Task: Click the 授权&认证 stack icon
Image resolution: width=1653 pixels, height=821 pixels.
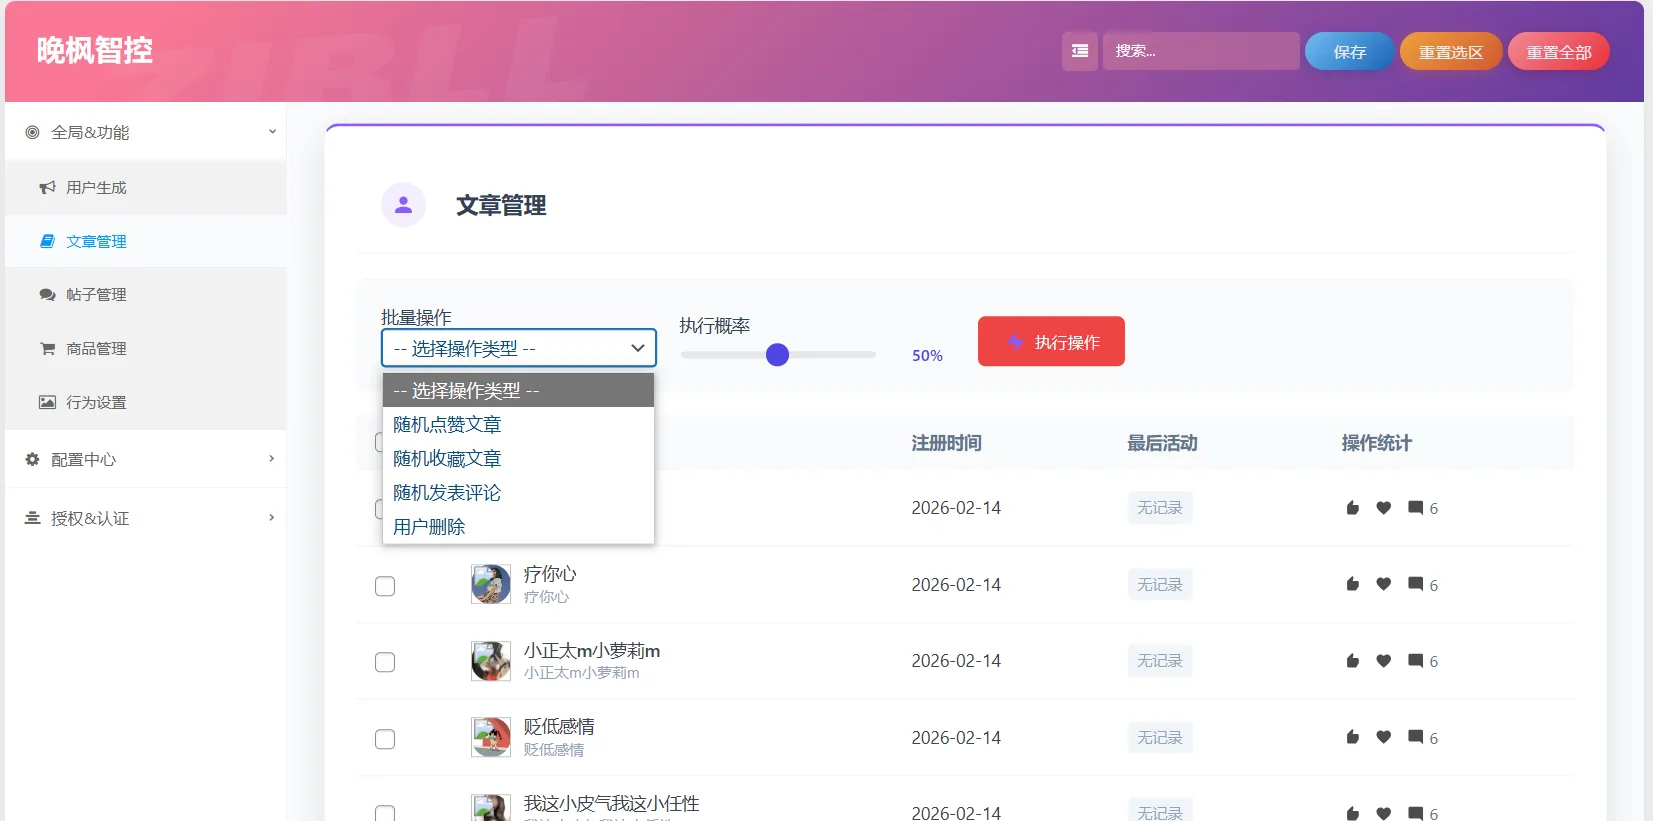Action: point(32,518)
